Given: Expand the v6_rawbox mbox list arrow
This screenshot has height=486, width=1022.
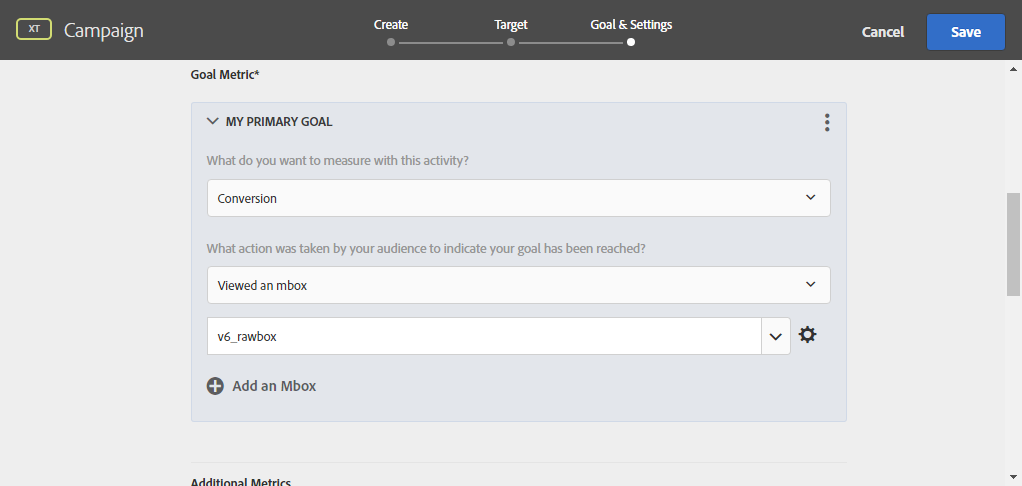Looking at the screenshot, I should (x=776, y=336).
